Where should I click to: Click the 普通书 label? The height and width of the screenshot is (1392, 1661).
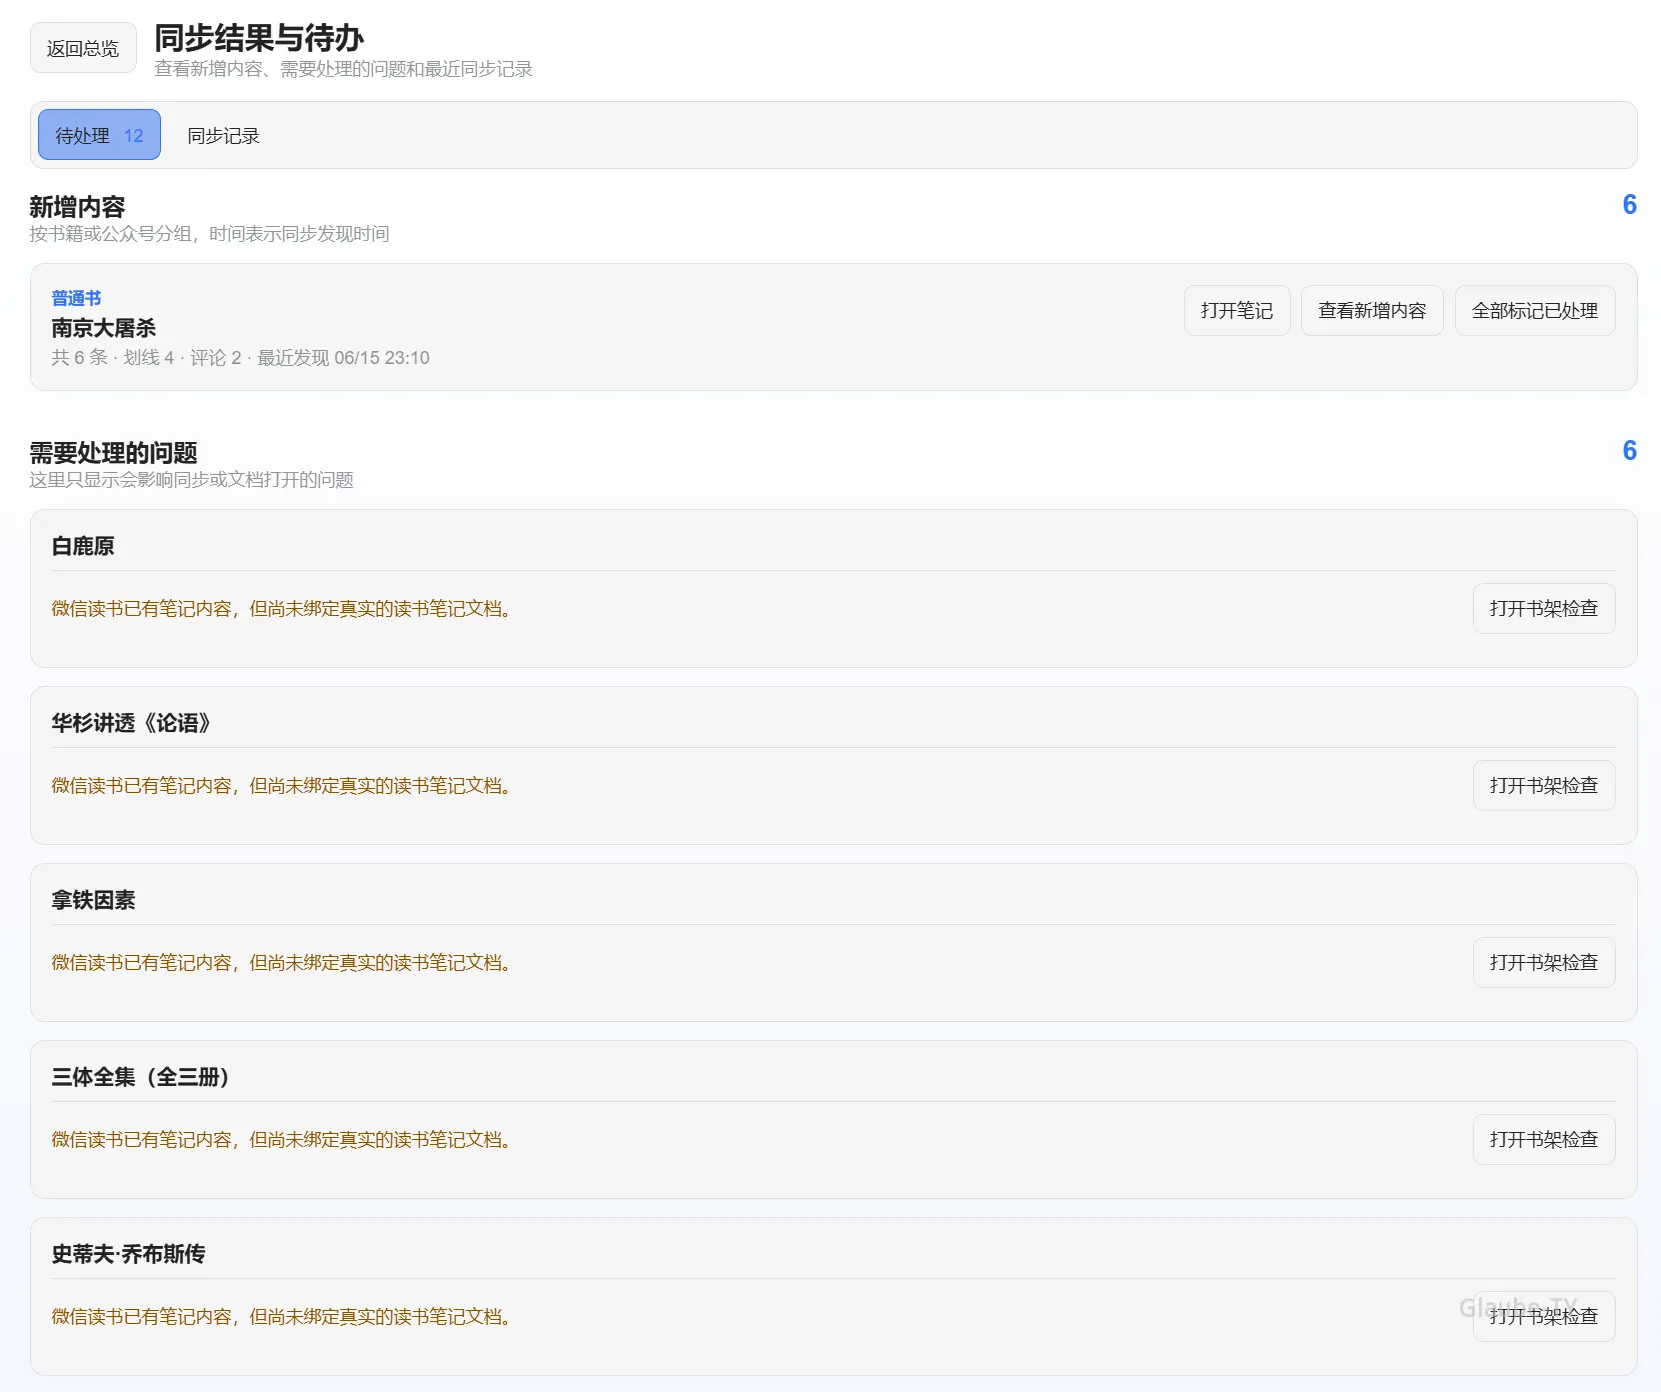[76, 298]
